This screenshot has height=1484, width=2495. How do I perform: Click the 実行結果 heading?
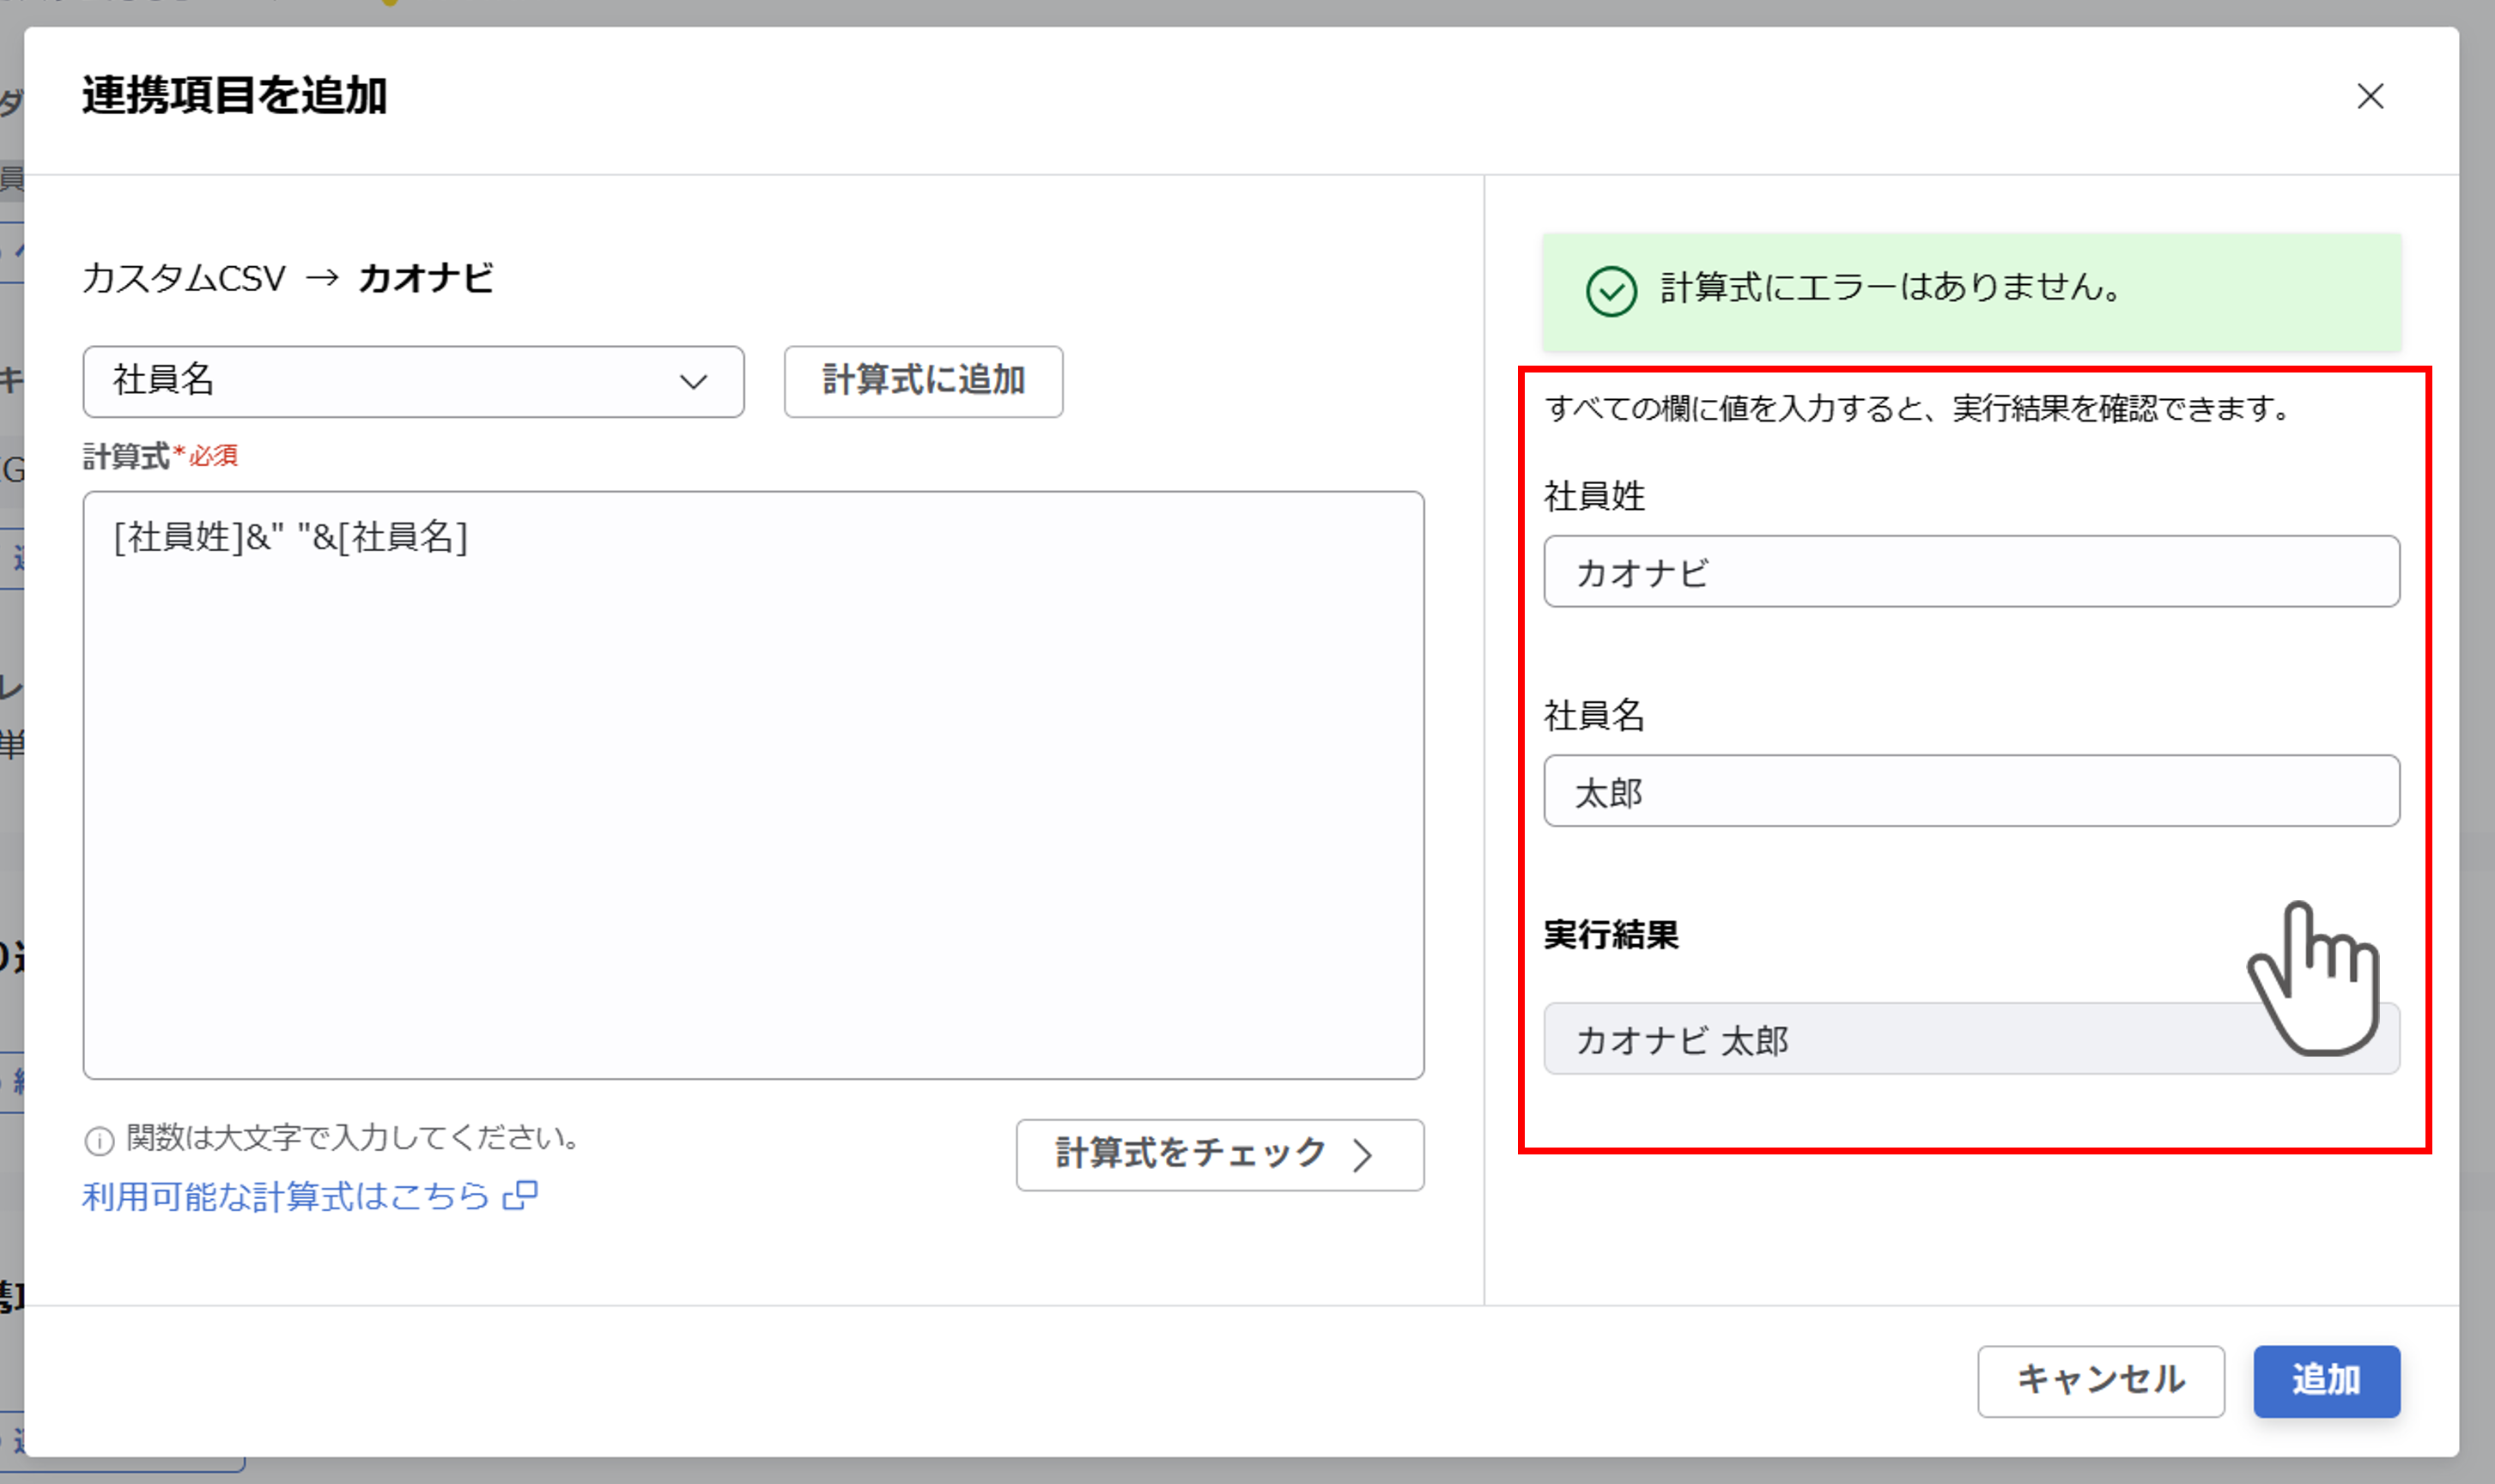coord(1611,934)
